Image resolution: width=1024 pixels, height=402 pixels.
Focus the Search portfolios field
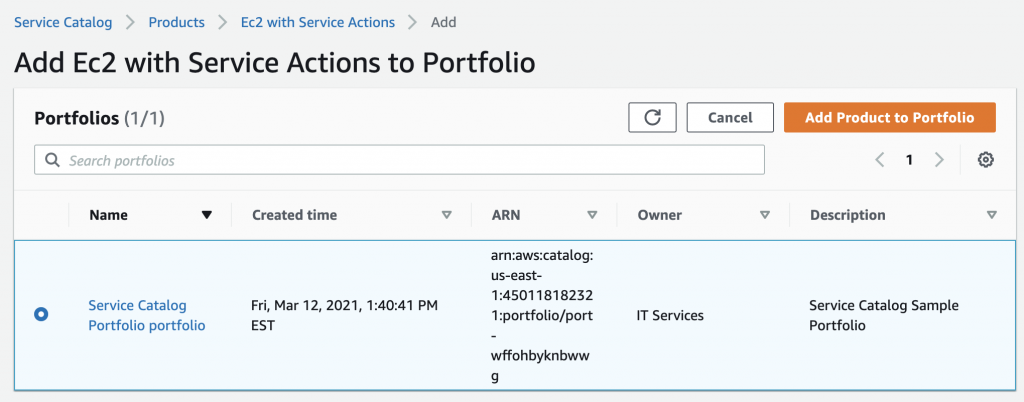[x=399, y=160]
